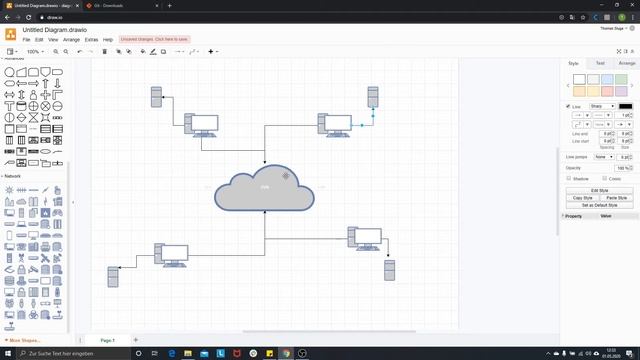
Task: Select the top-left PC shape on canvas
Action: (x=201, y=125)
